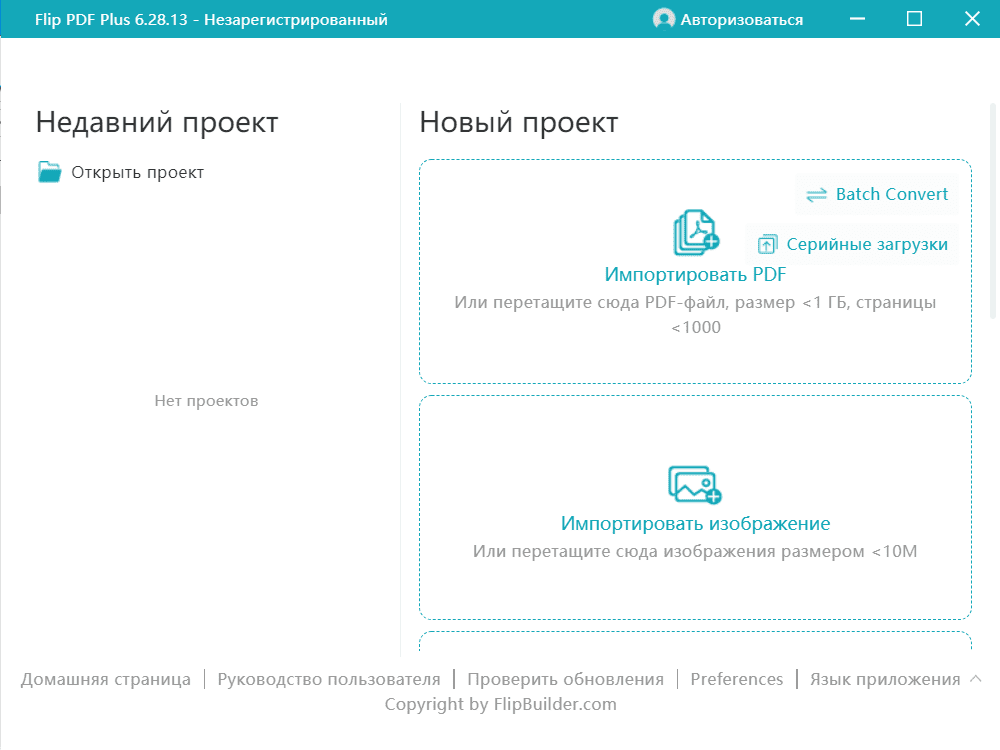The image size is (1000, 750).
Task: Open the Авторизоваться login link
Action: click(x=741, y=20)
